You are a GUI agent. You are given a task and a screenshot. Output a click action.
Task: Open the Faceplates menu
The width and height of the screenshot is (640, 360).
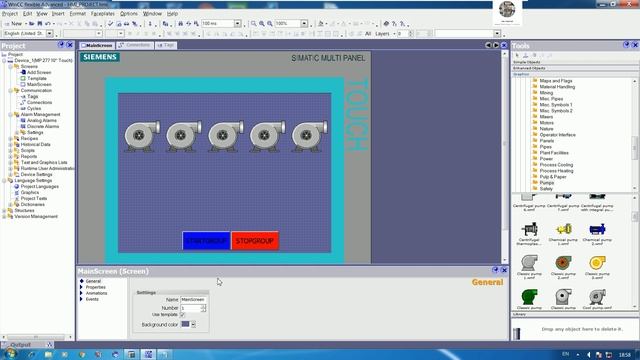click(x=102, y=13)
